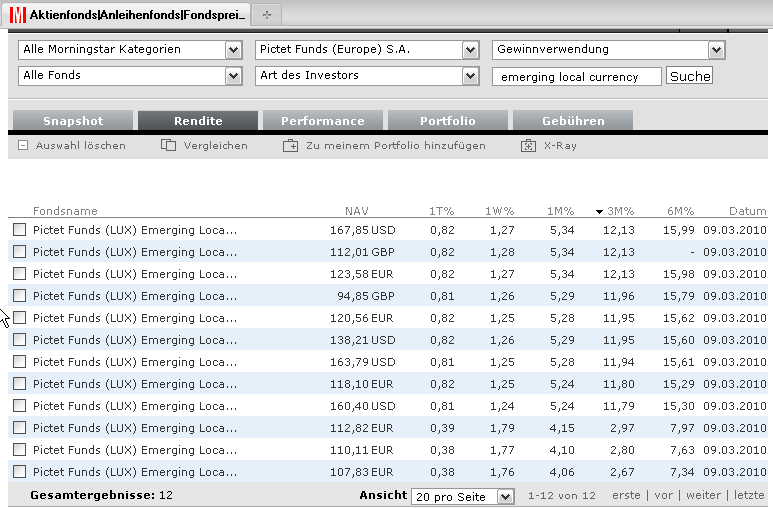Click the Auswahl löschen link

(x=80, y=145)
